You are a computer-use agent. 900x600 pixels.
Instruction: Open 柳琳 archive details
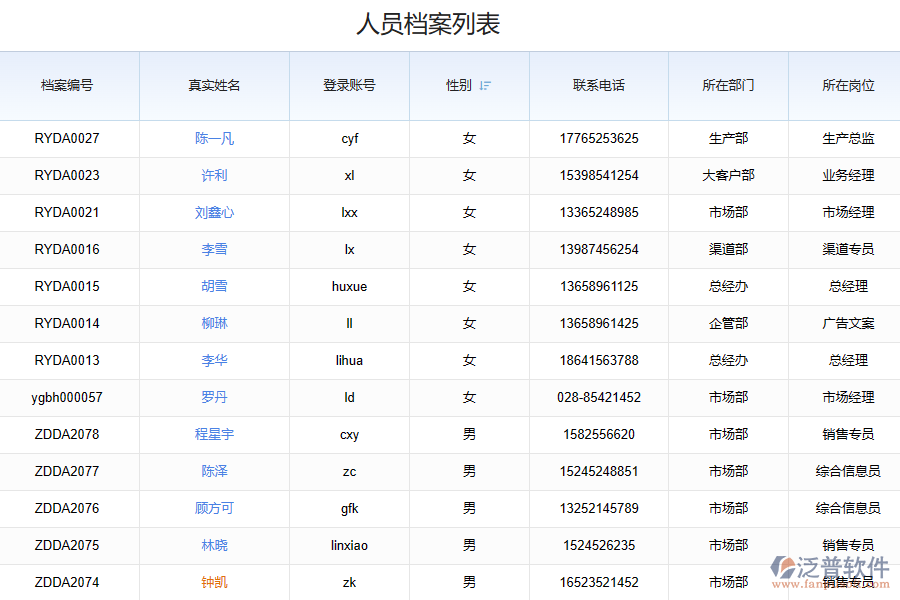214,324
